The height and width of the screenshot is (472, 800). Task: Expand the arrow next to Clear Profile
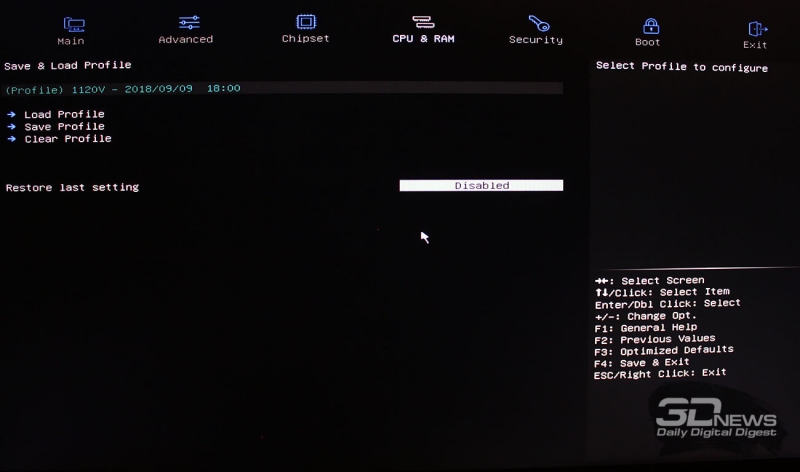(x=11, y=139)
